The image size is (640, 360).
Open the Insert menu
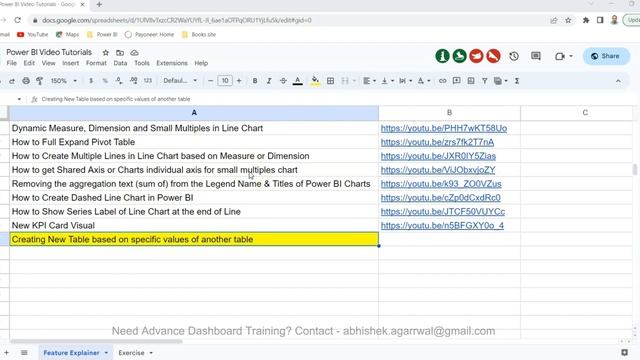point(71,63)
